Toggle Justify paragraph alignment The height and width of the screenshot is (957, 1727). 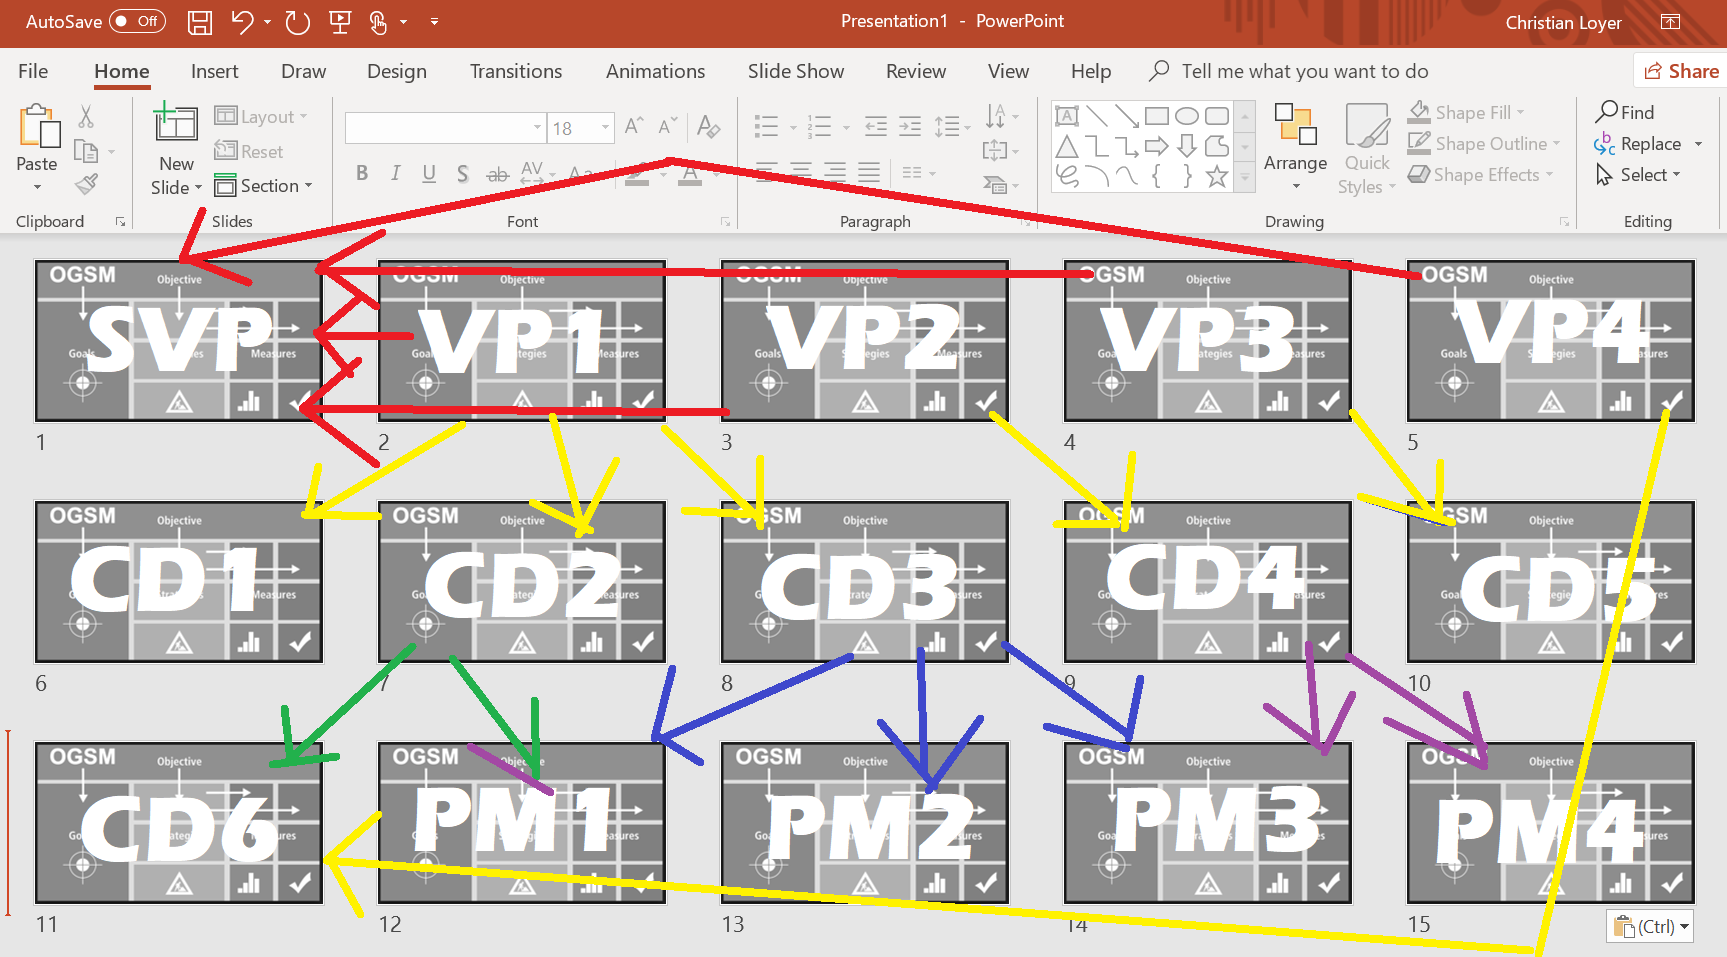click(x=869, y=172)
